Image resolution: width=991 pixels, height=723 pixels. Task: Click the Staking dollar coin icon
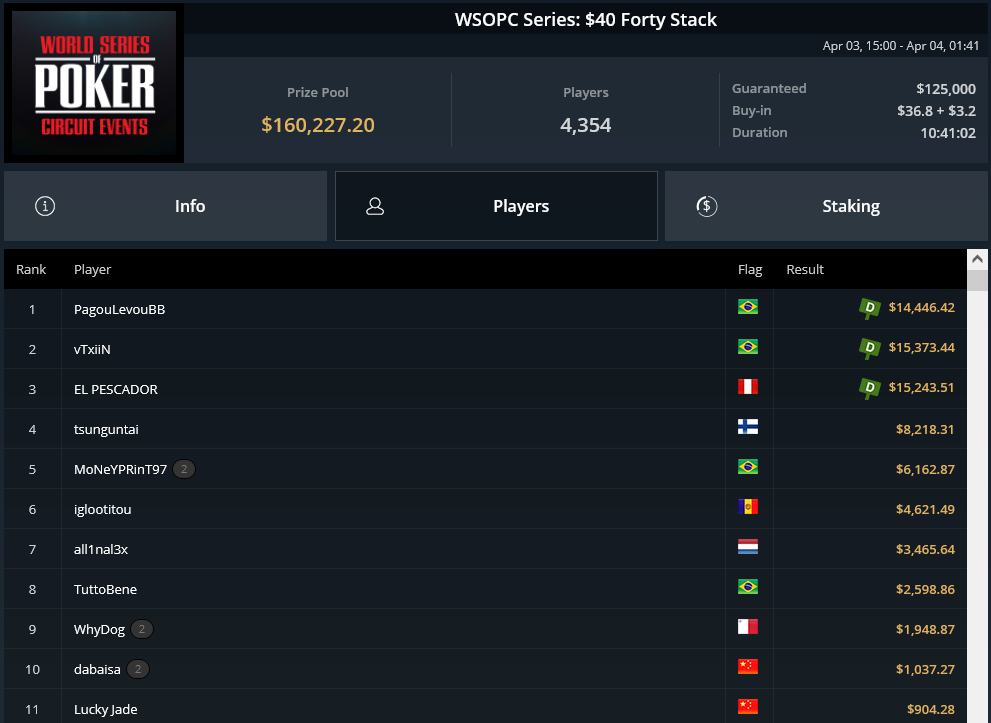[707, 206]
